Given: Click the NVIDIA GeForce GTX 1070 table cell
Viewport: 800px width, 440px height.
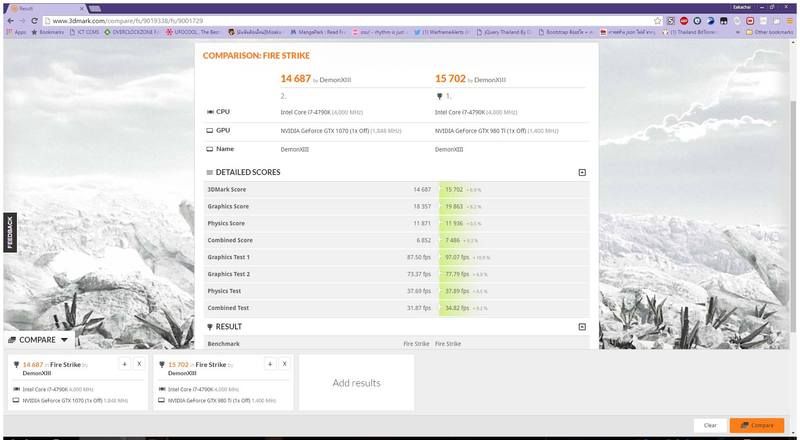Looking at the screenshot, I should [341, 131].
